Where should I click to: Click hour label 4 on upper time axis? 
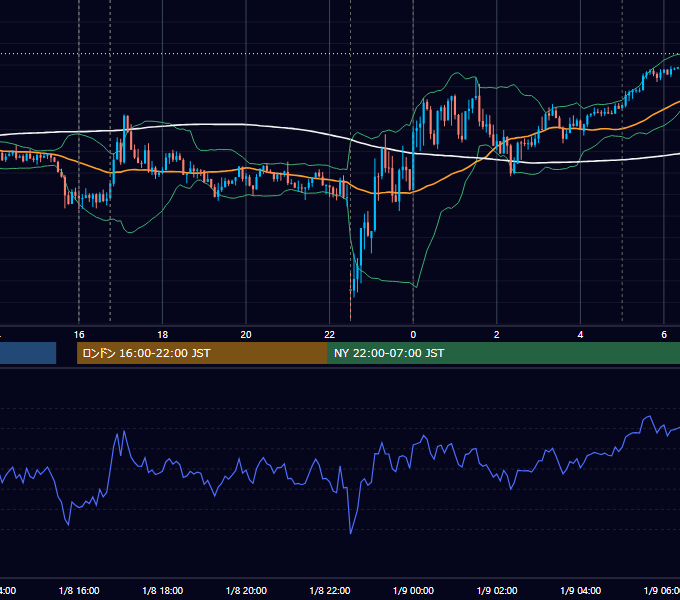pyautogui.click(x=580, y=335)
